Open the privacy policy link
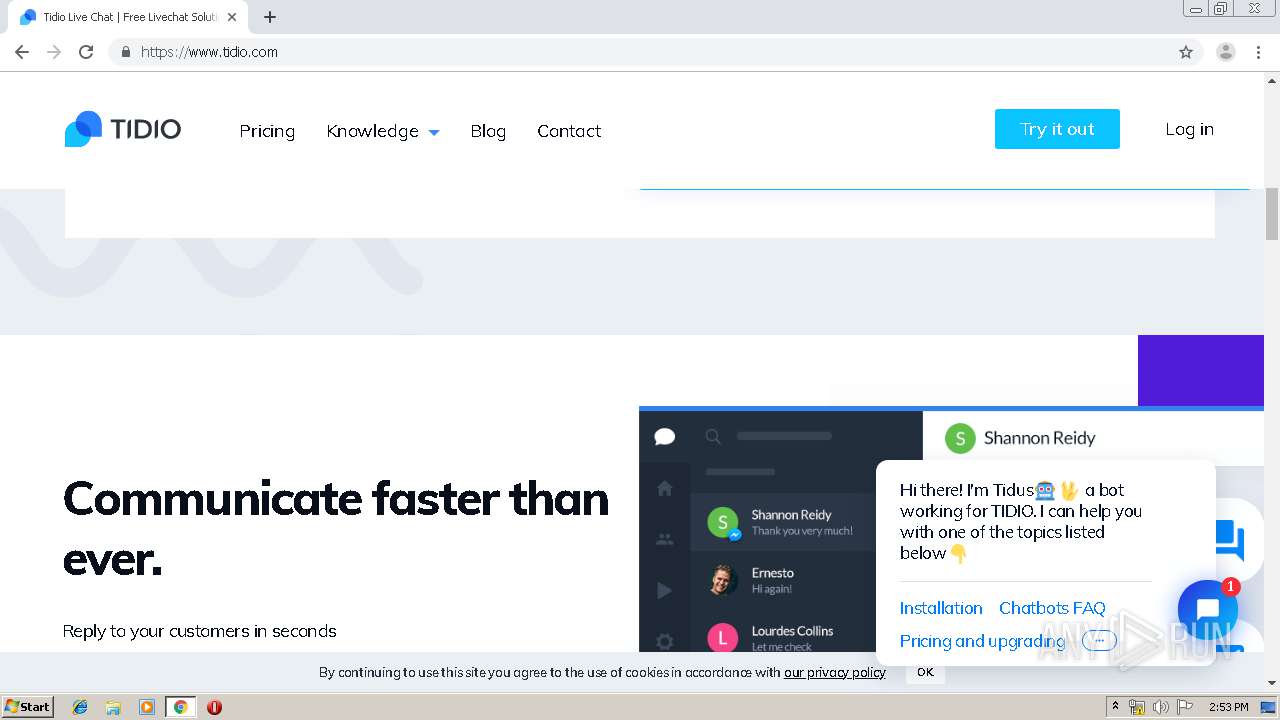Image resolution: width=1280 pixels, height=720 pixels. 834,672
